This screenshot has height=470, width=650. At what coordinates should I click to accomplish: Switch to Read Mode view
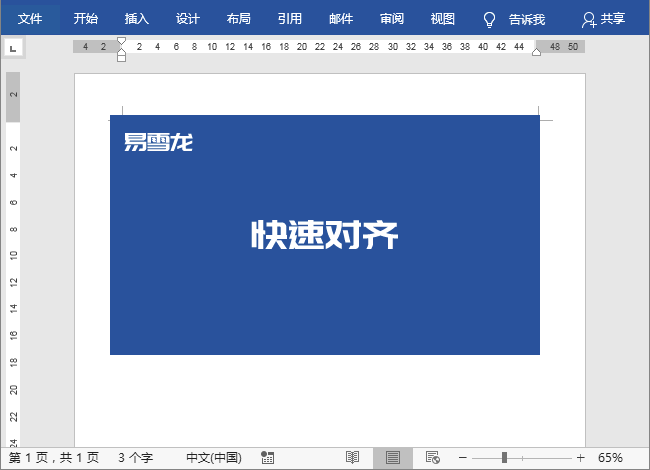pyautogui.click(x=352, y=458)
